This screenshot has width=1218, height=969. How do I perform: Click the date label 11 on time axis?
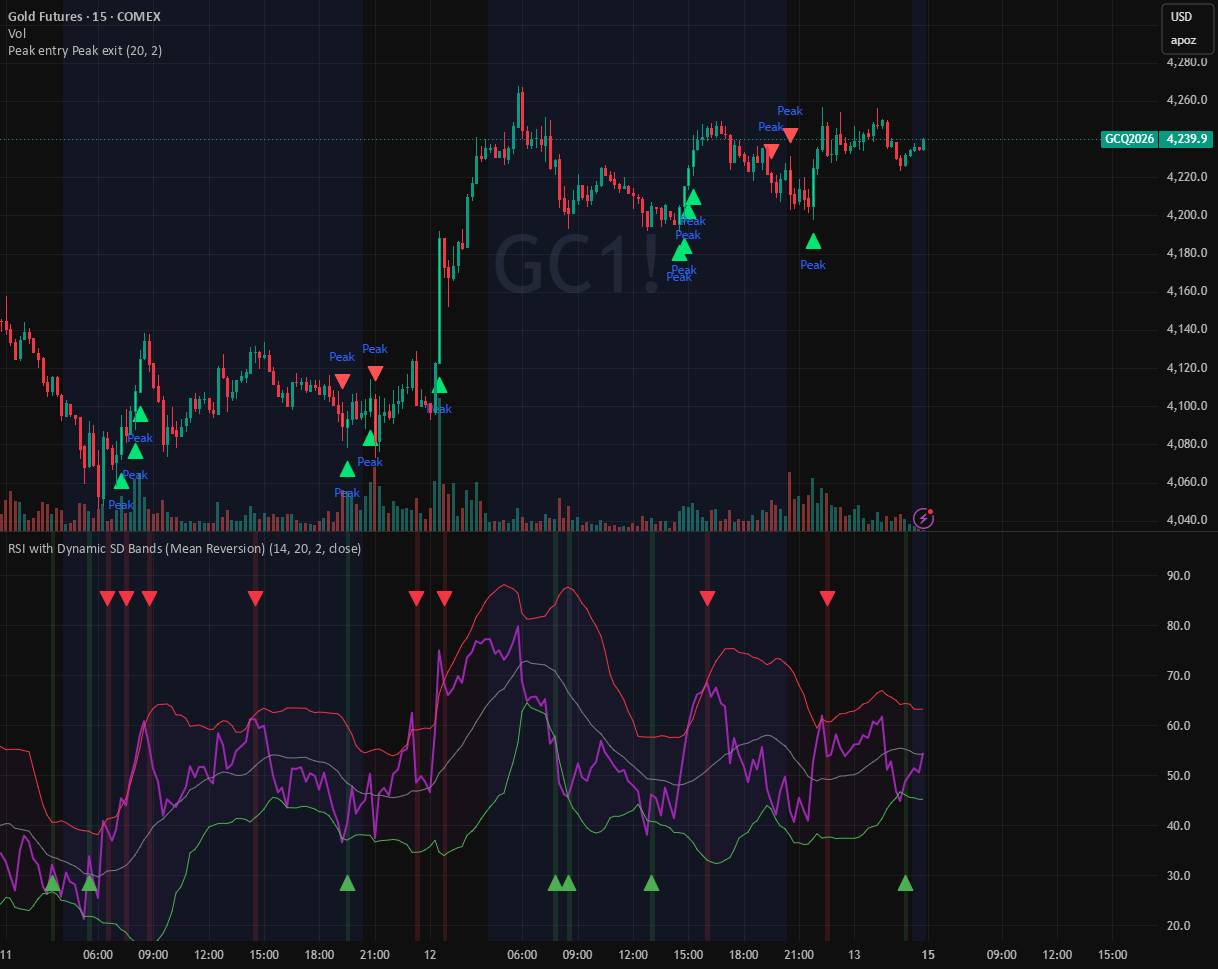click(6, 954)
